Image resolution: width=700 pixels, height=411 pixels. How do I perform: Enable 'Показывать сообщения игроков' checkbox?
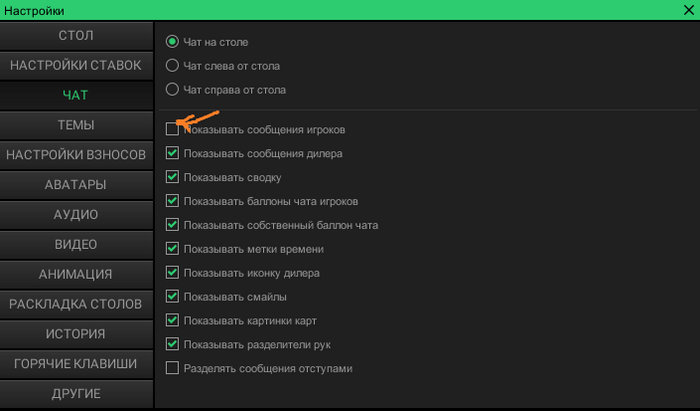(172, 130)
